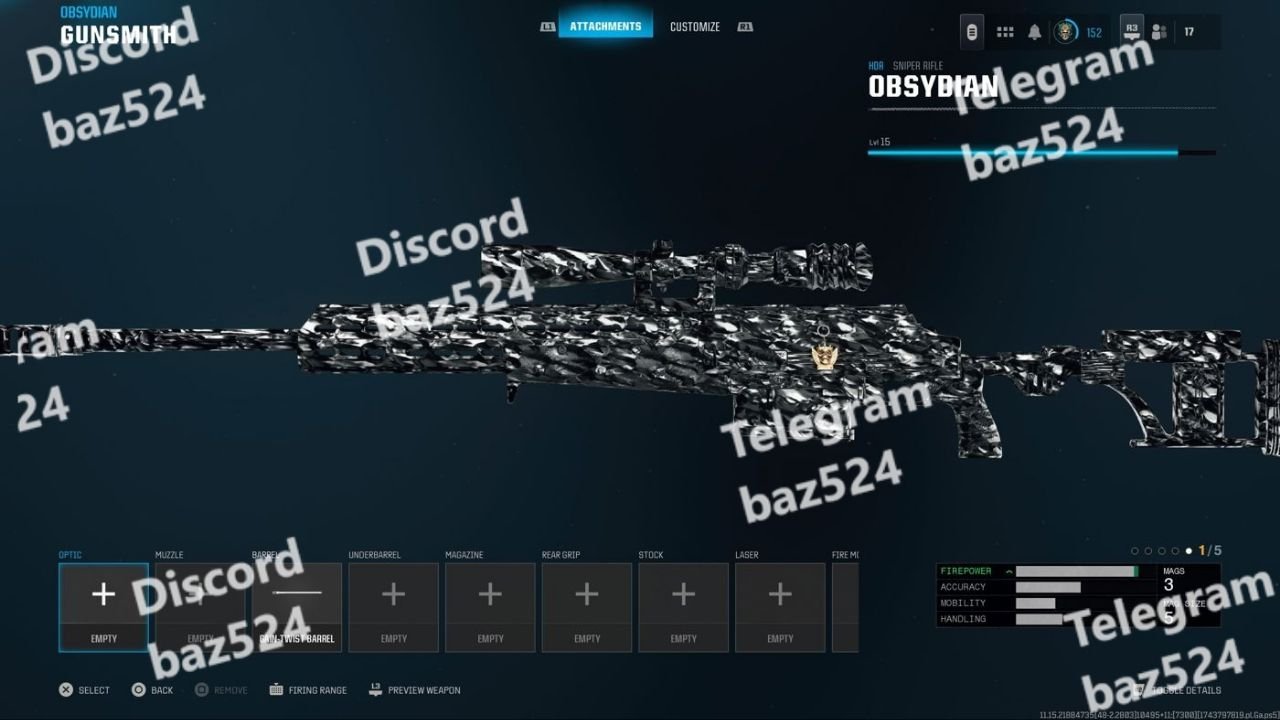Screen dimensions: 1280x720
Task: Click the touchpad Firing Range icon
Action: coord(277,690)
